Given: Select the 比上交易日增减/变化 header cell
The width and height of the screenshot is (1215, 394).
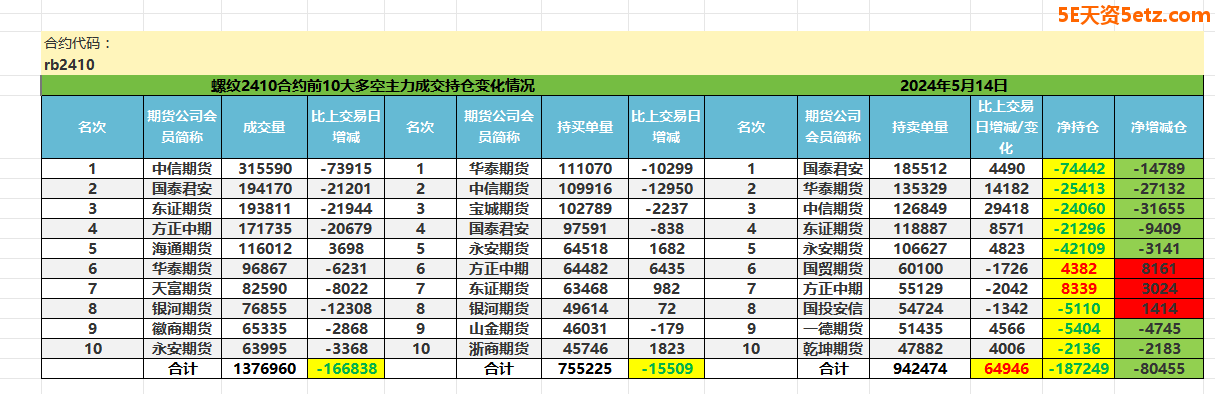Looking at the screenshot, I should [x=1007, y=128].
